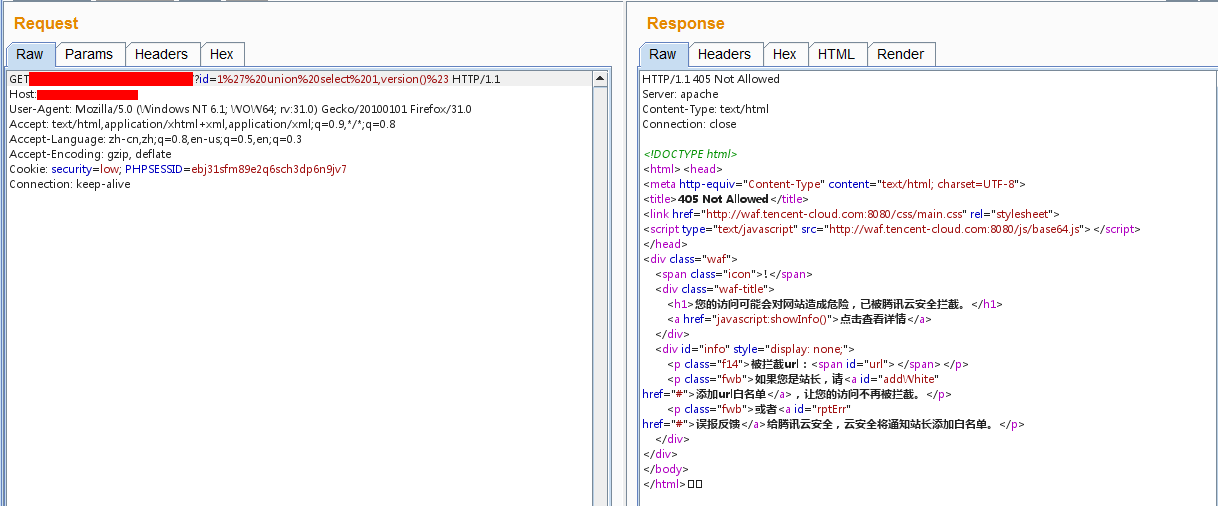Click the Host header line
Screen dimensions: 1218x506
pyautogui.click(x=73, y=94)
